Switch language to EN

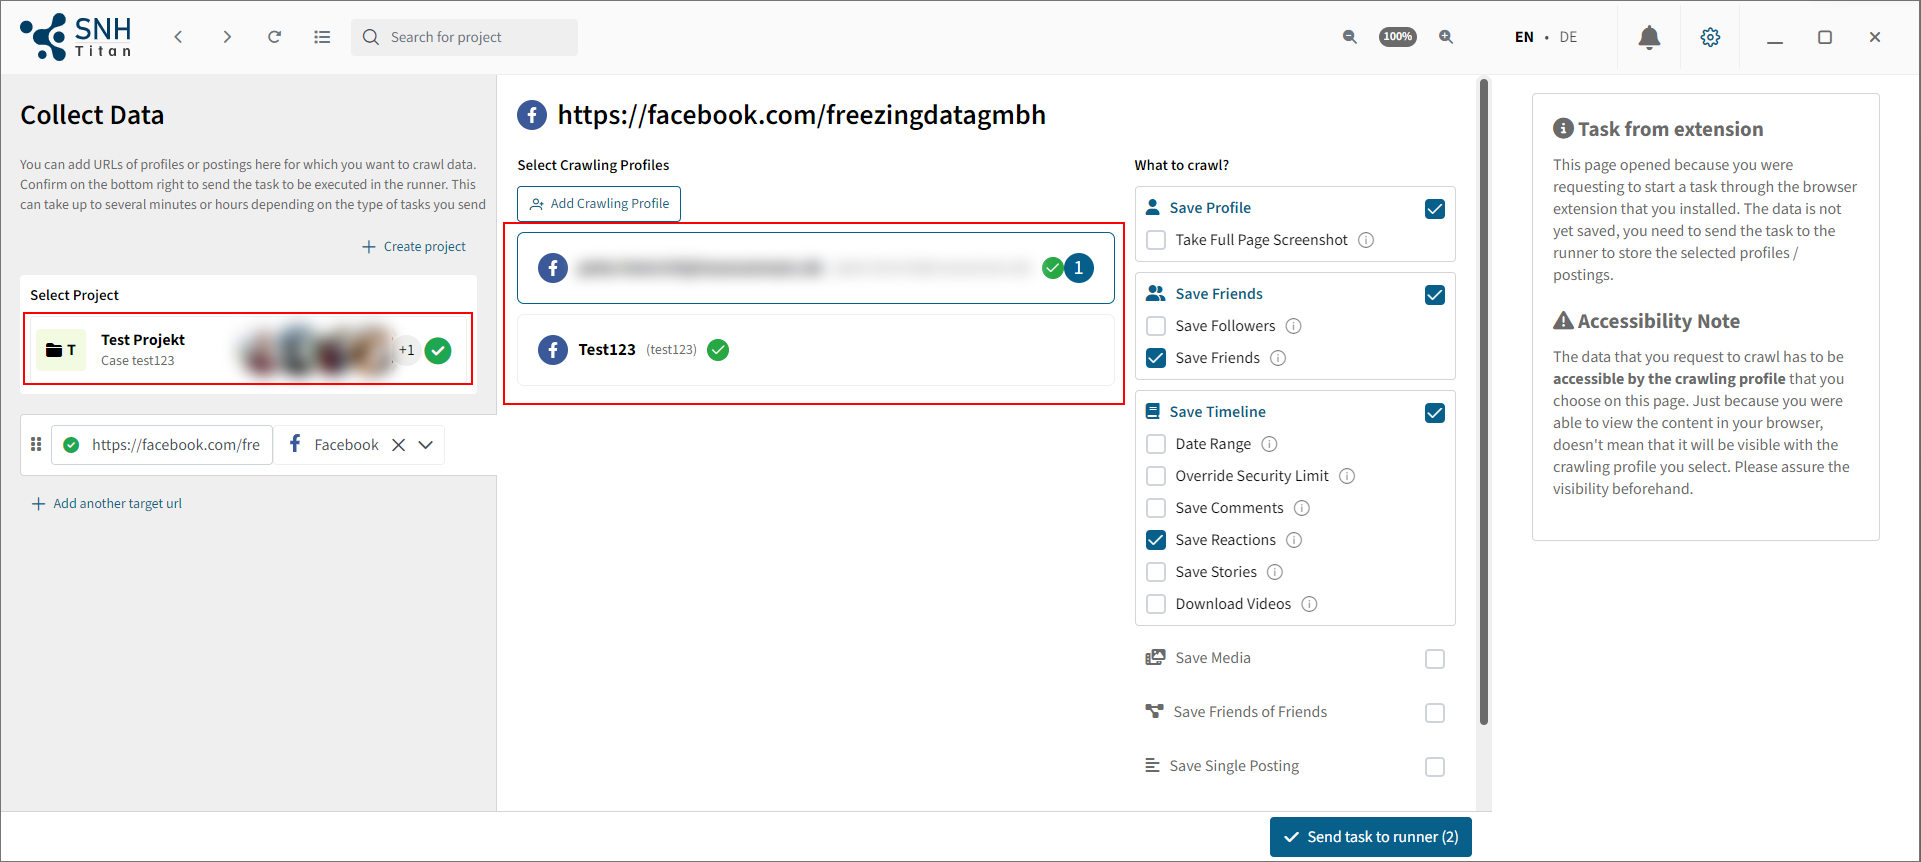click(1524, 37)
